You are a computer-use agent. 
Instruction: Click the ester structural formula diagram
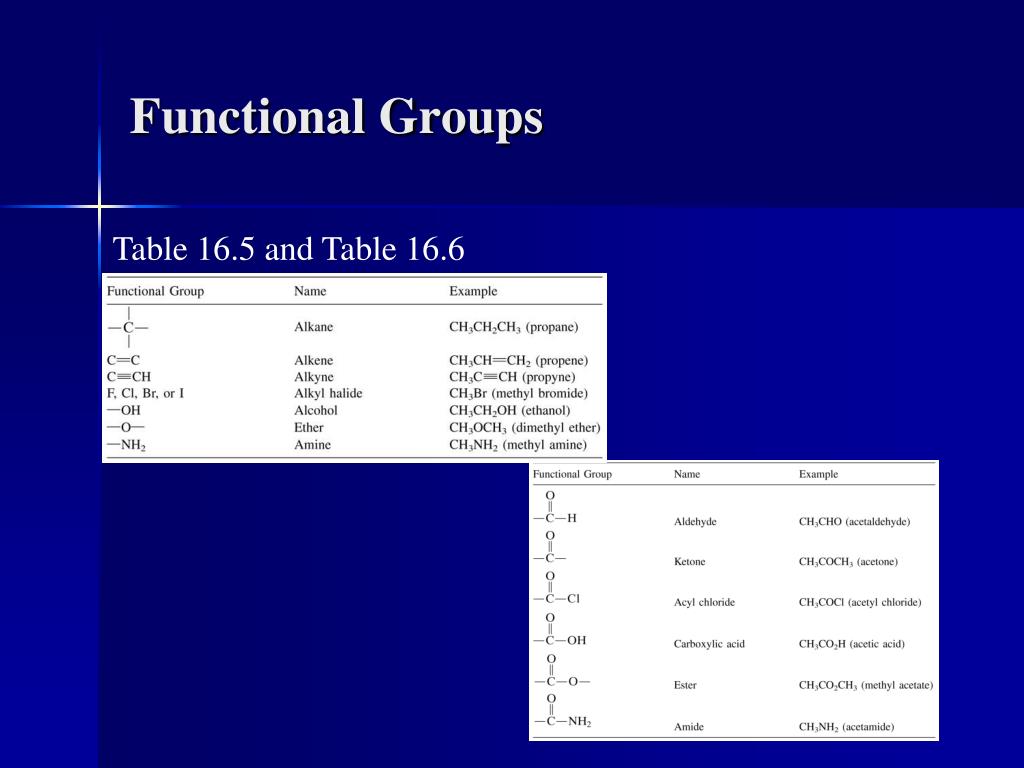[x=560, y=674]
